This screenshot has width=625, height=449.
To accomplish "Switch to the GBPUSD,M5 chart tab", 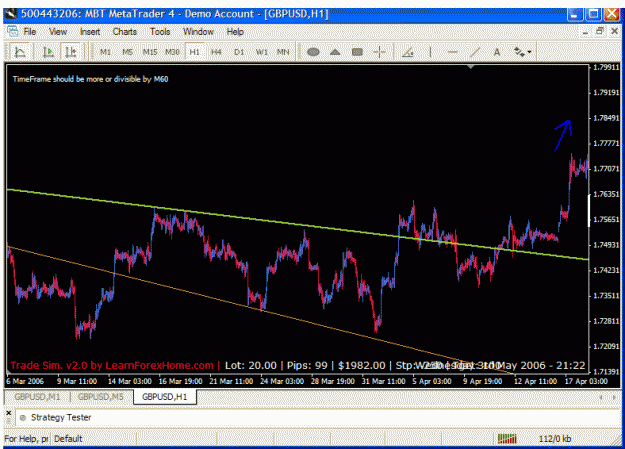I will [x=100, y=397].
